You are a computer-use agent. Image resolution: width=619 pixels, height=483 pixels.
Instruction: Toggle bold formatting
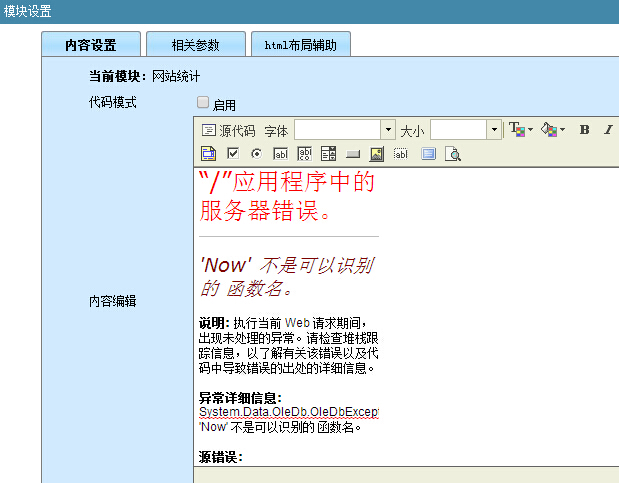(x=585, y=130)
